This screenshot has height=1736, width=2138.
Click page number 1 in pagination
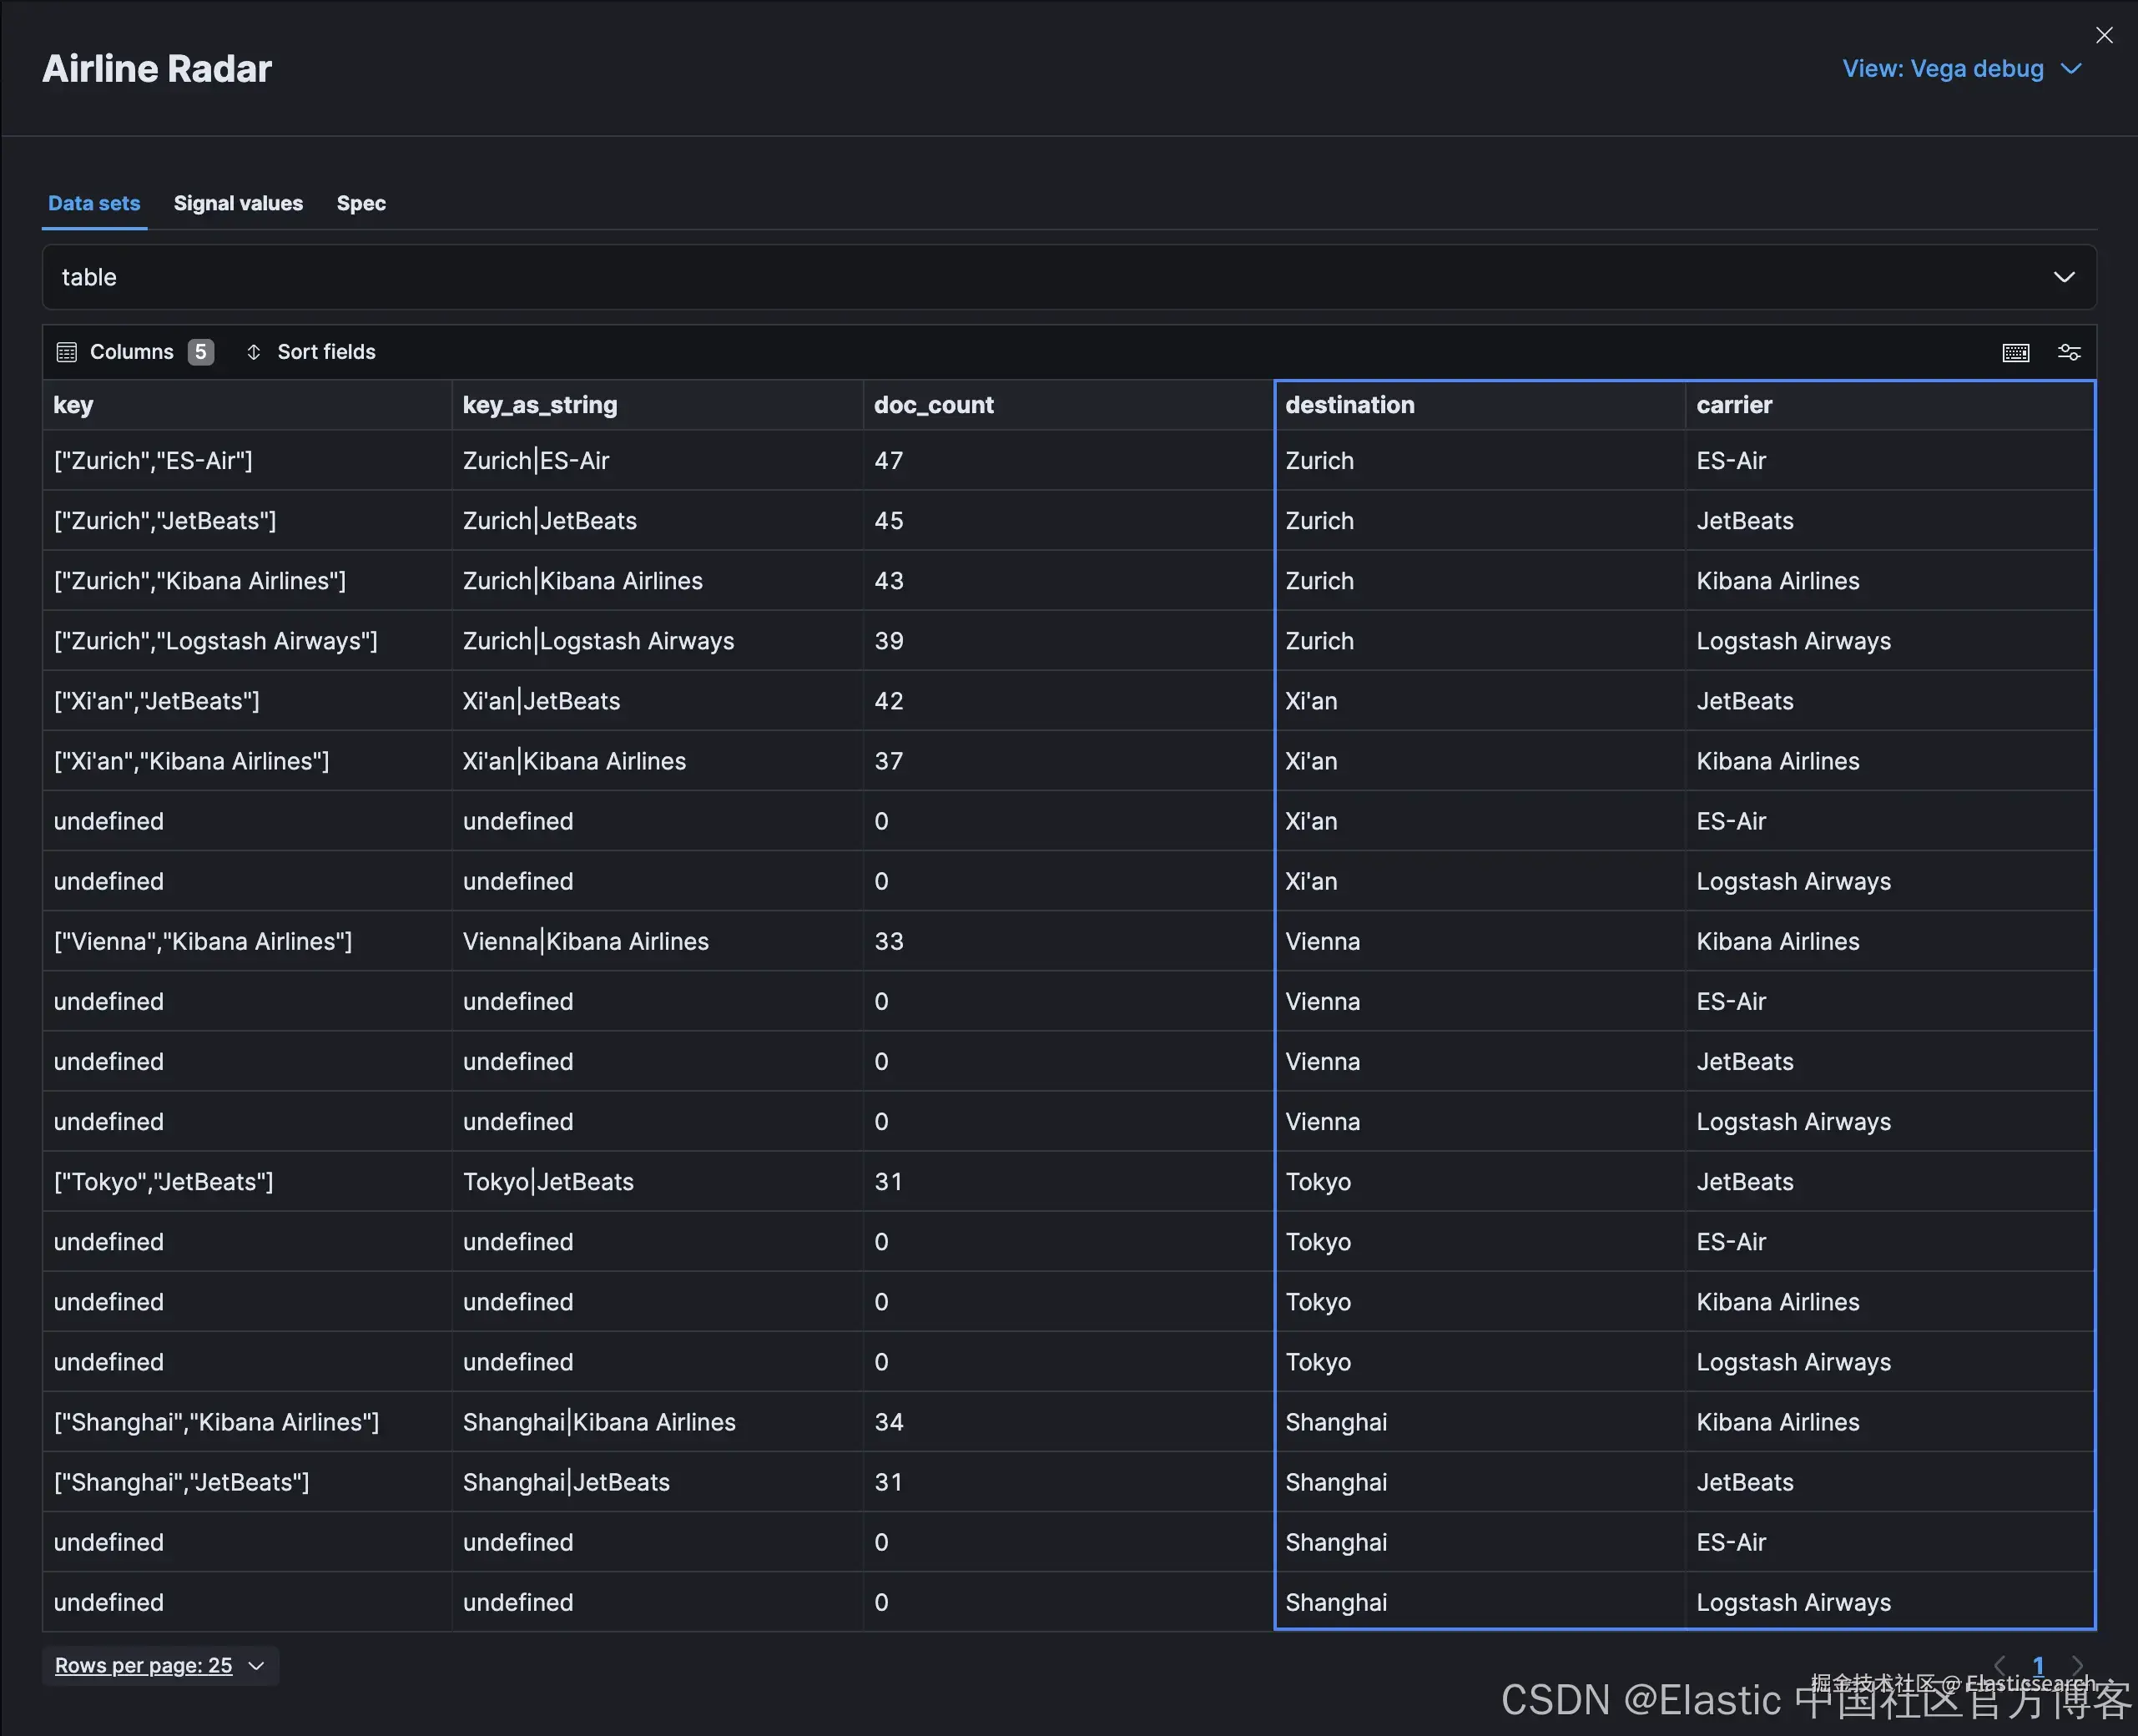[x=2038, y=1665]
